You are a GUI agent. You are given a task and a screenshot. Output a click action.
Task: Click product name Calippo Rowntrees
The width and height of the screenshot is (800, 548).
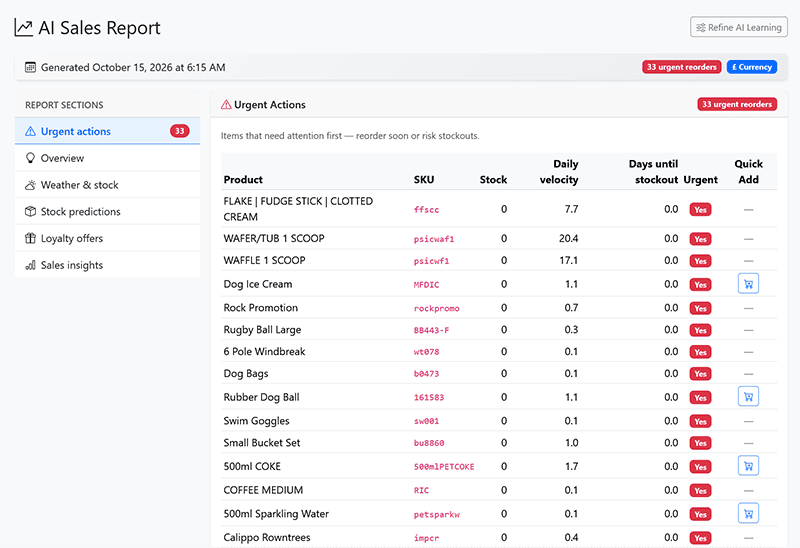tap(267, 537)
